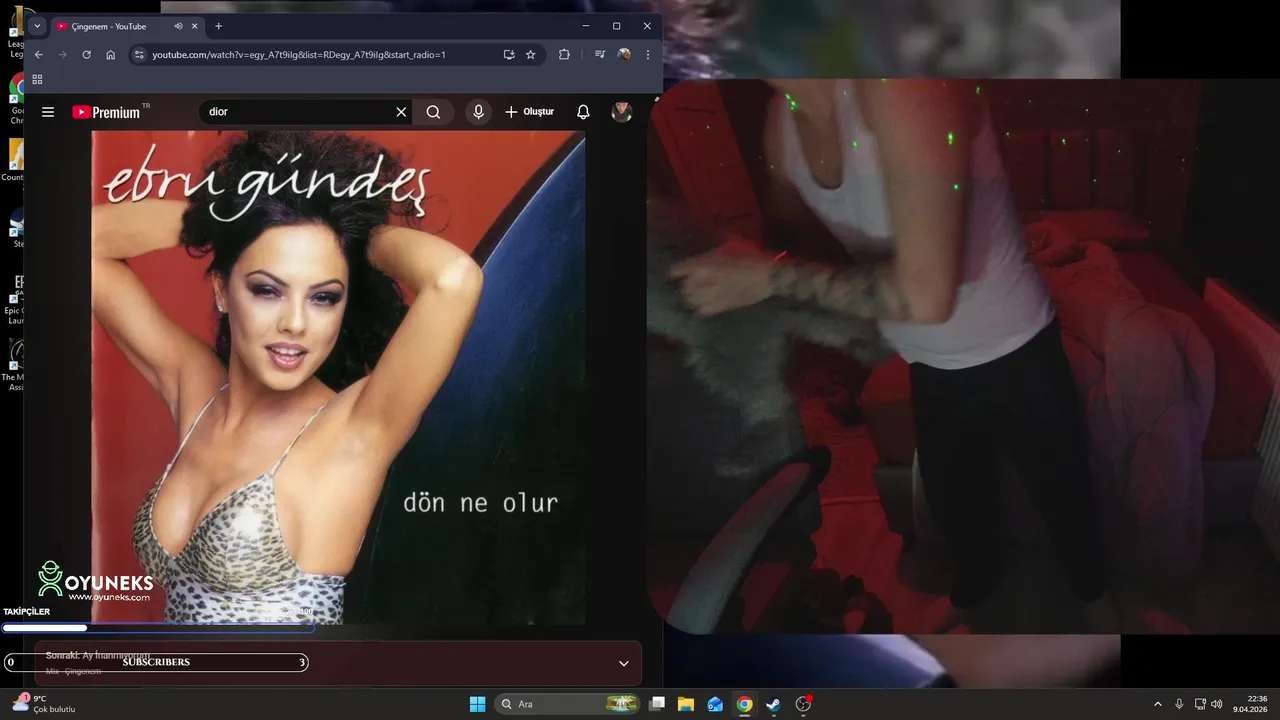The image size is (1280, 720).
Task: Open Windows Start menu
Action: [477, 704]
